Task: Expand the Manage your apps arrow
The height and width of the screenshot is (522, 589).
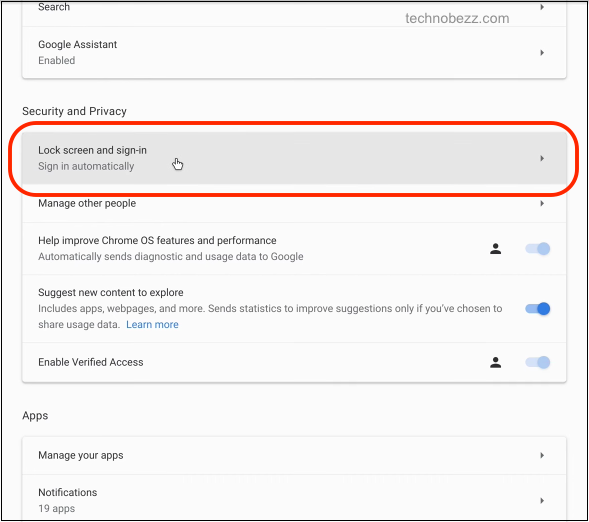Action: (x=542, y=456)
